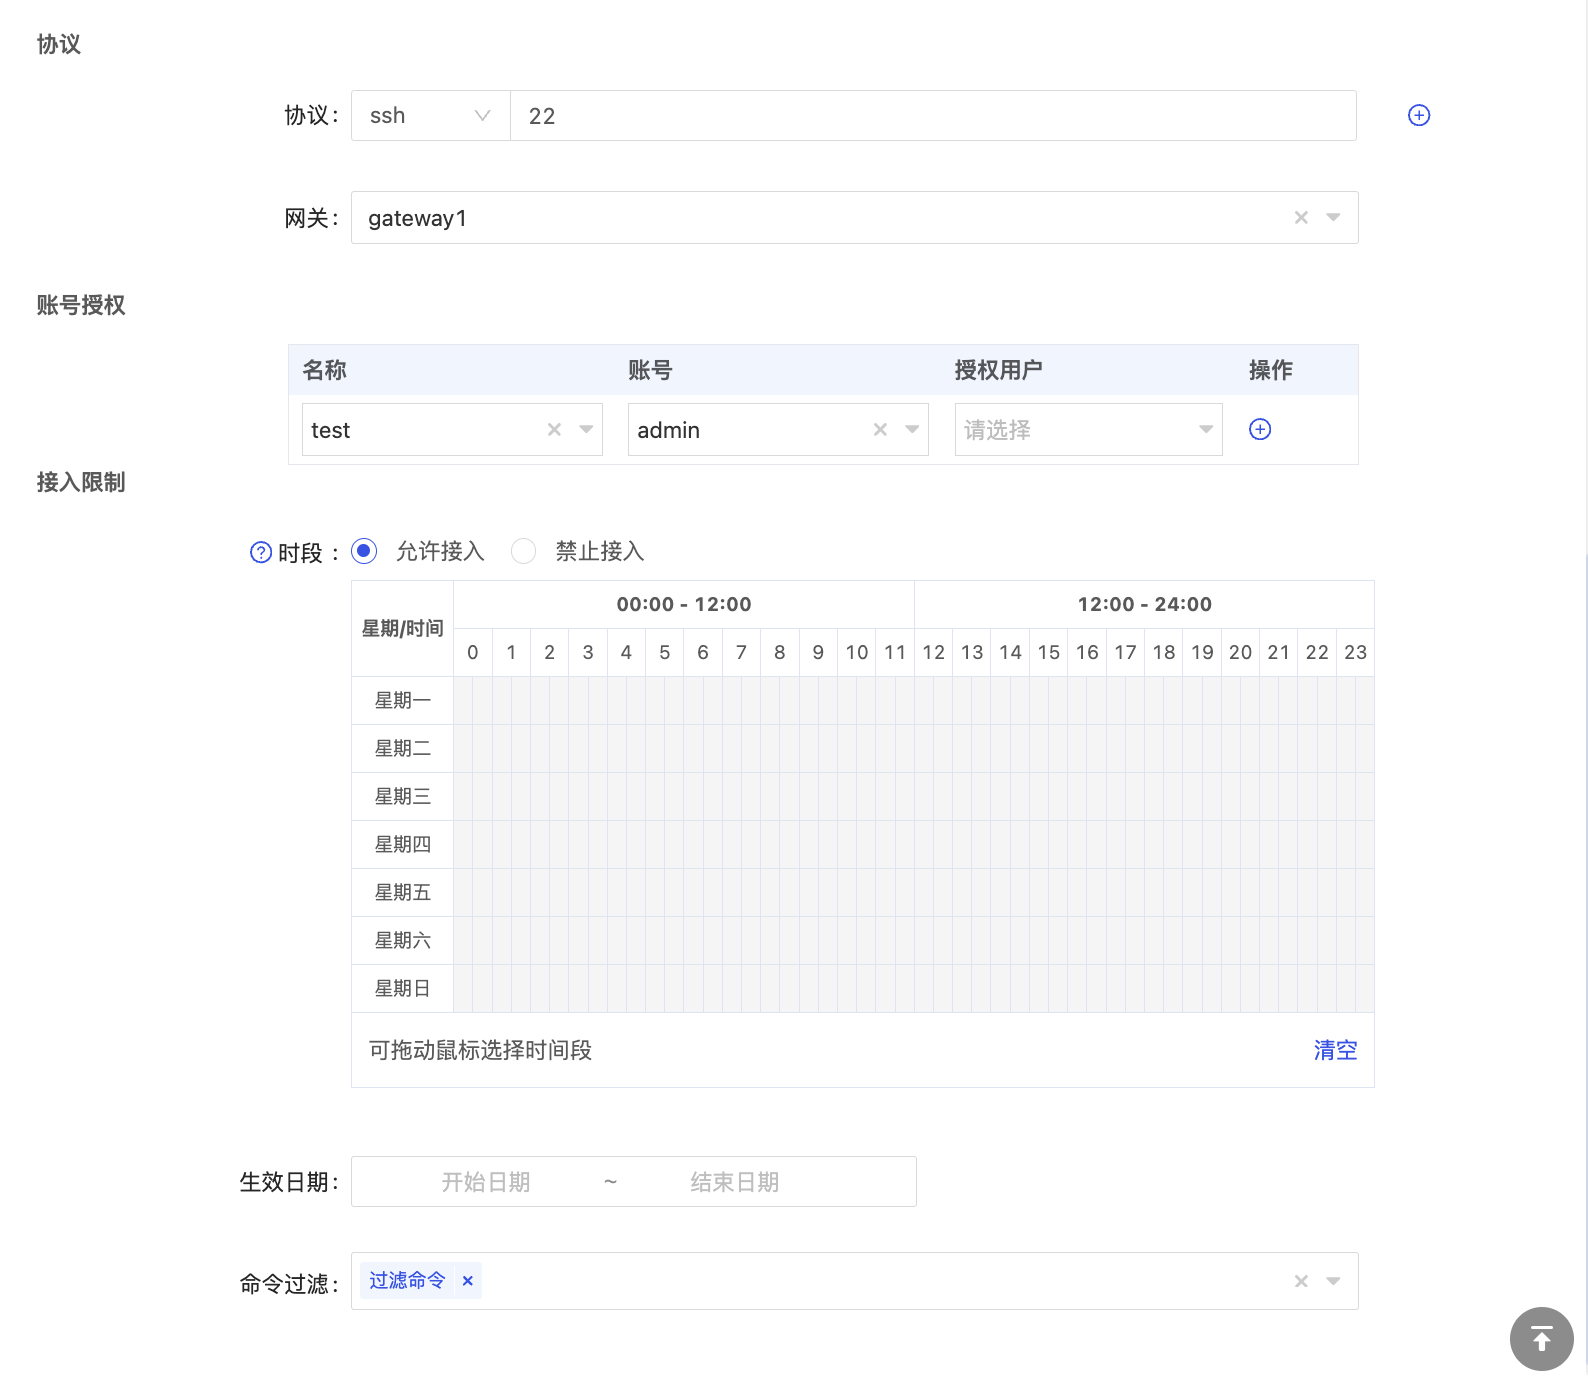The height and width of the screenshot is (1378, 1588).
Task: Click the 星期日 row at hour 23 cell
Action: tap(1355, 988)
